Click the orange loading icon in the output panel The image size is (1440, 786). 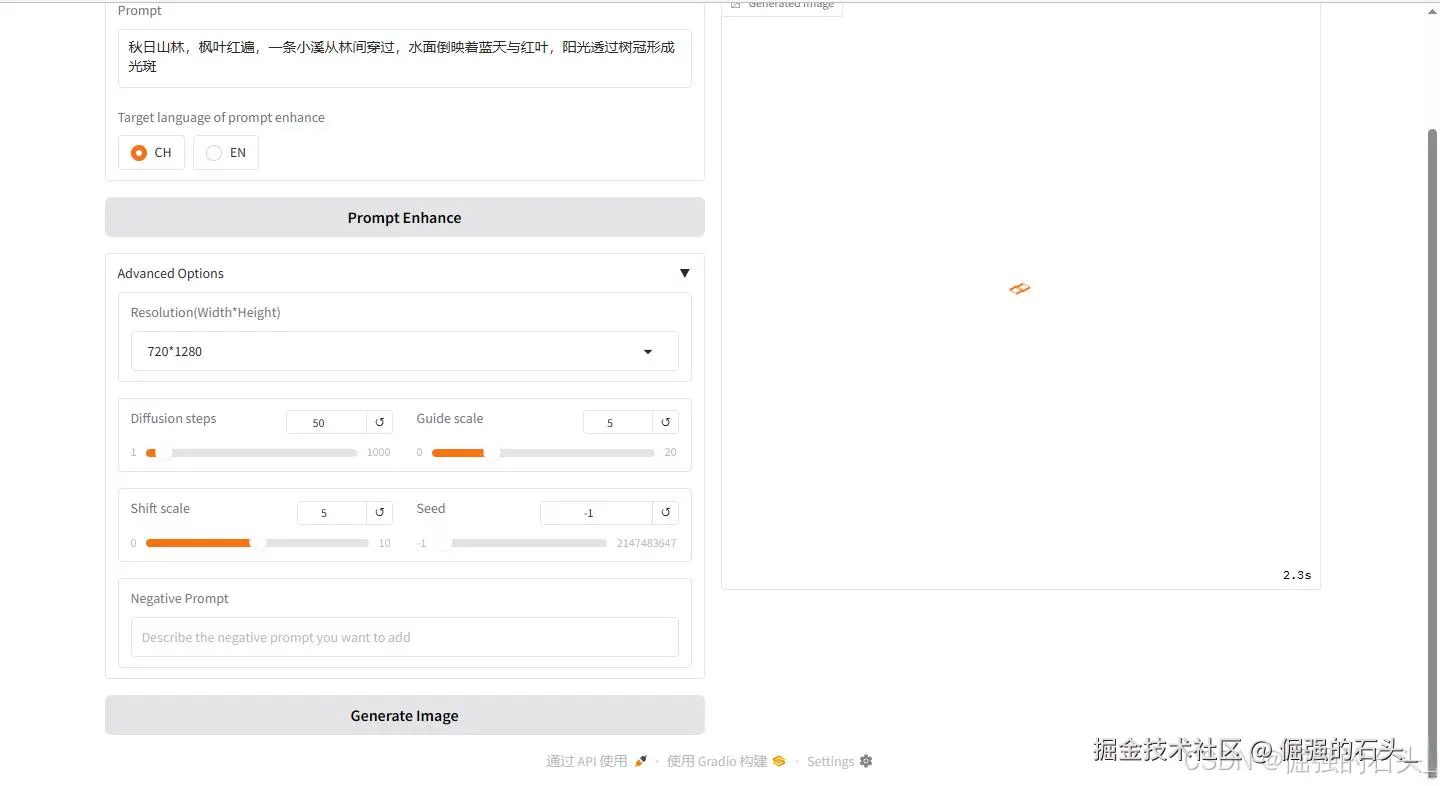(1019, 288)
